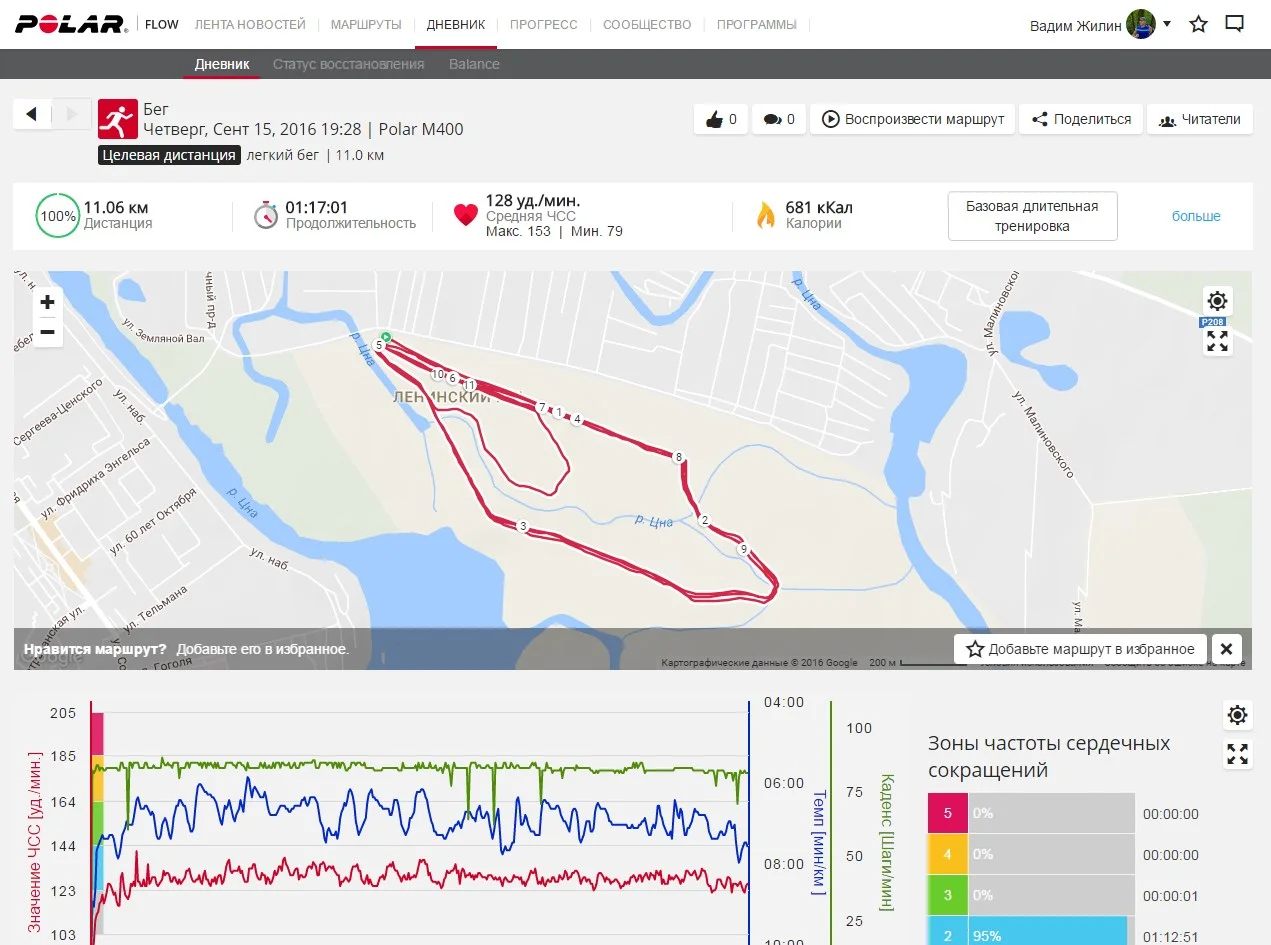Switch to Статус восстановления tab
1271x945 pixels.
pyautogui.click(x=349, y=64)
